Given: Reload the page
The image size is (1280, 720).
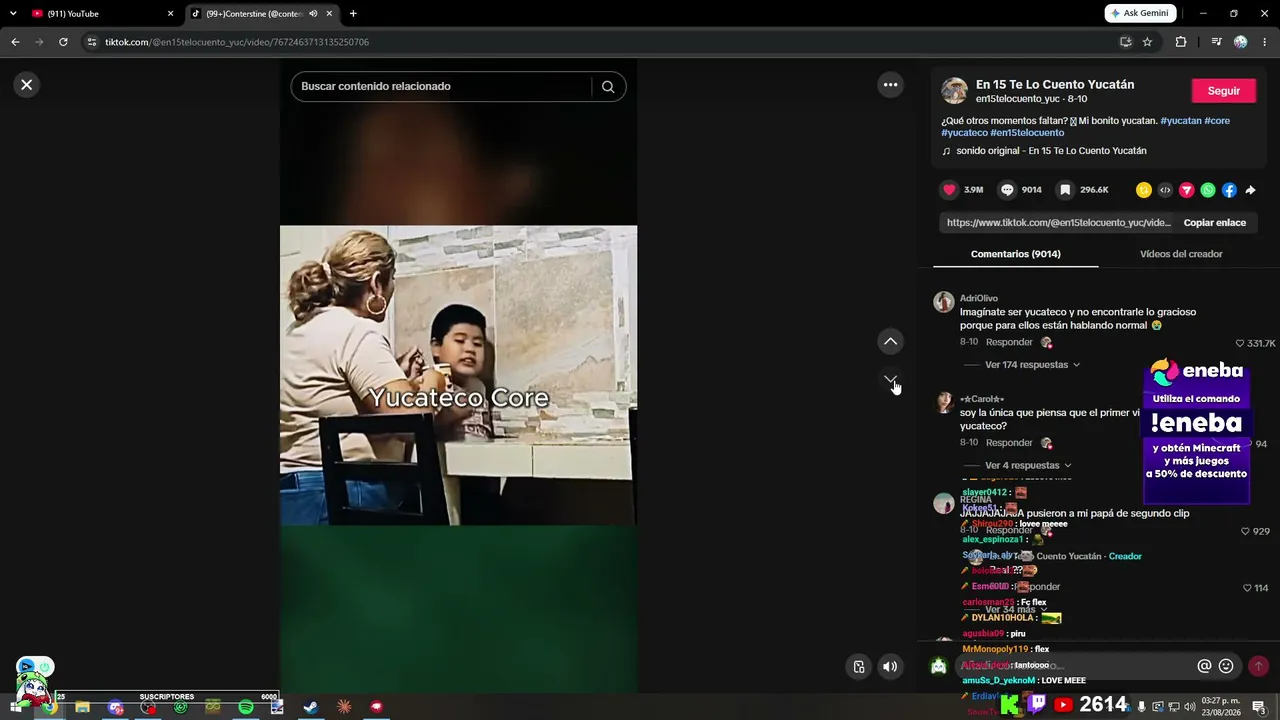Looking at the screenshot, I should click(x=63, y=42).
